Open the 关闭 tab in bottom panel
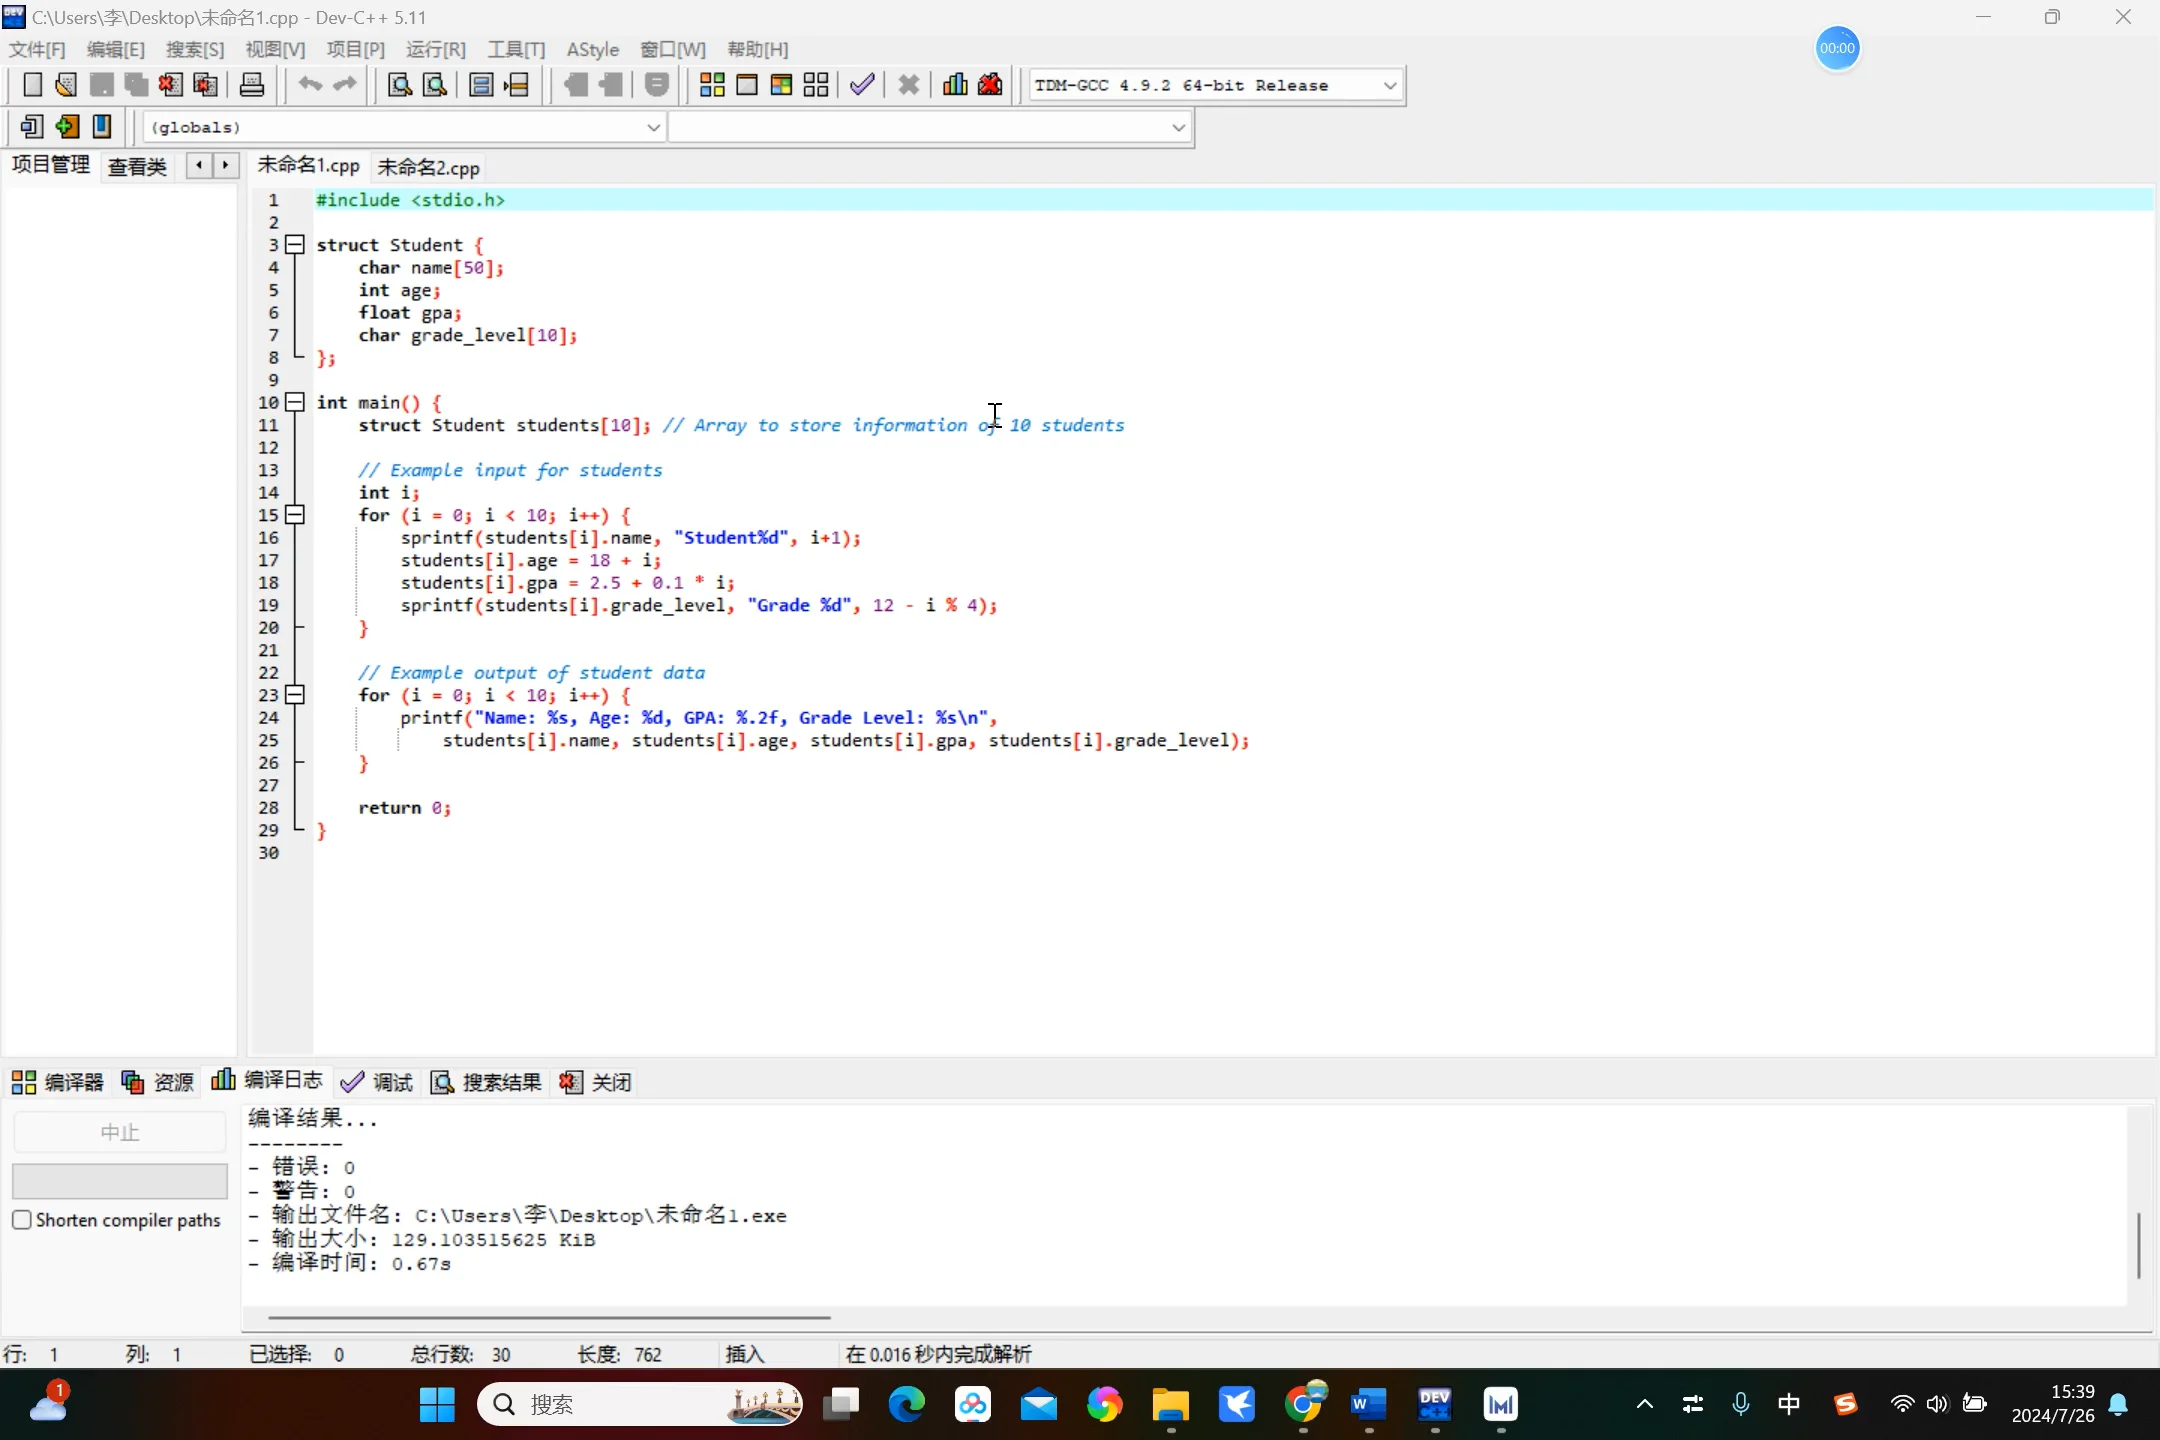Image resolution: width=2160 pixels, height=1440 pixels. click(596, 1082)
